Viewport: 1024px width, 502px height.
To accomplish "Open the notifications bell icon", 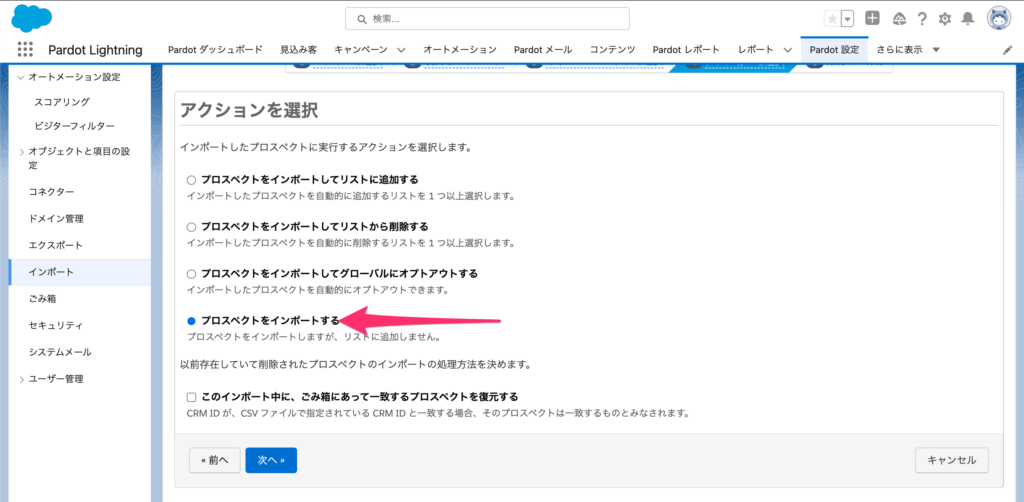I will coord(968,19).
